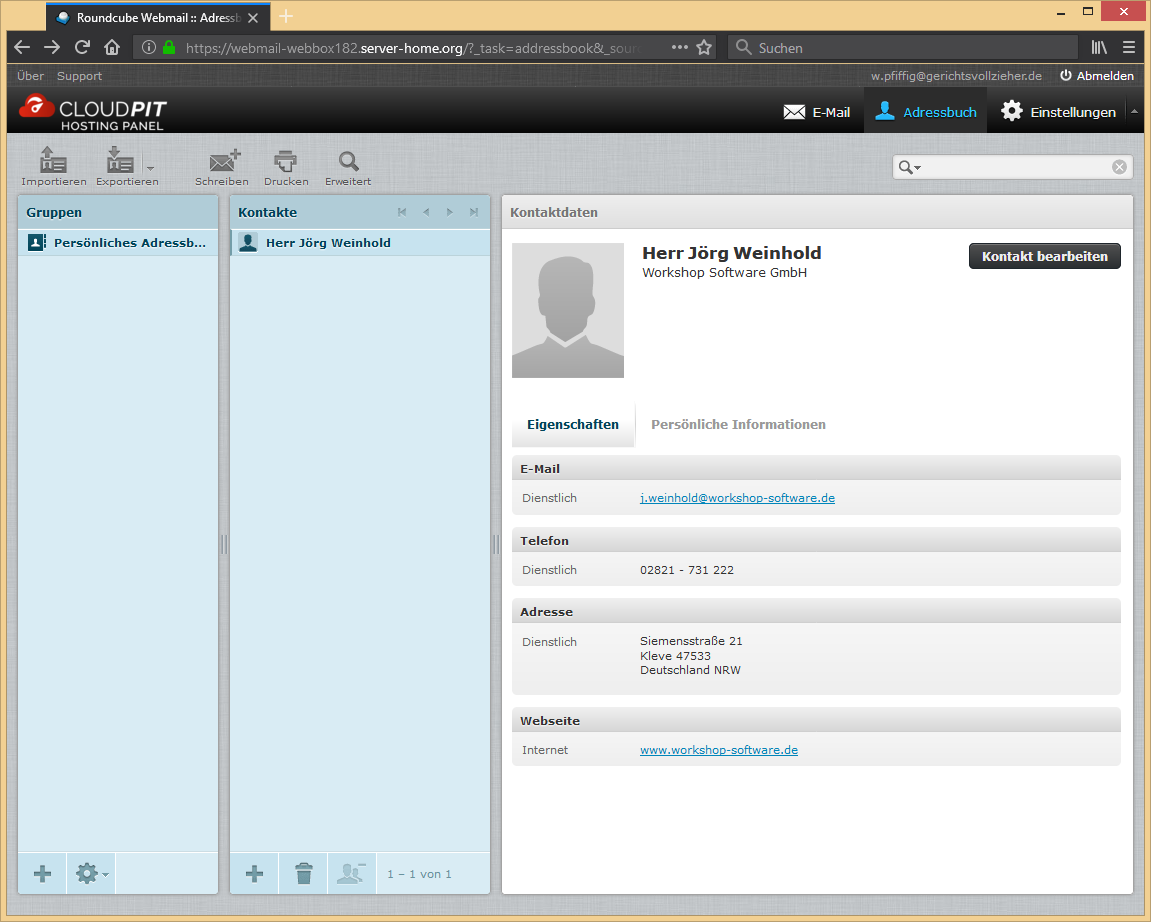The image size is (1151, 922).
Task: Add new contact with plus icon
Action: coord(254,873)
